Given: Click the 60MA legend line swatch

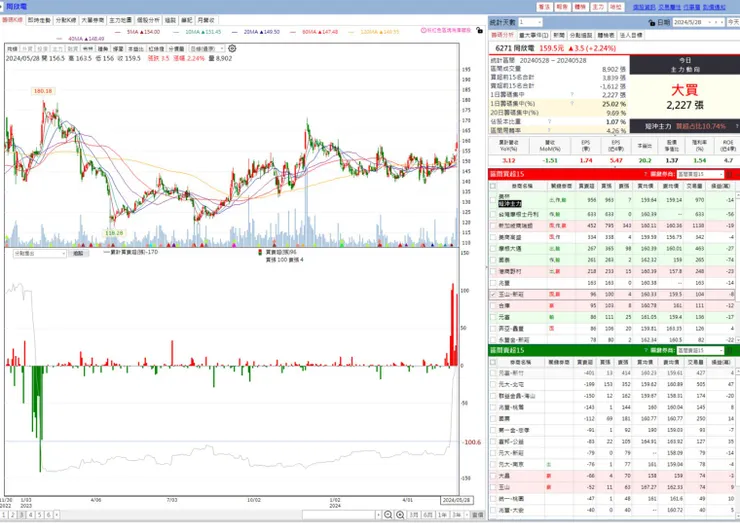Looking at the screenshot, I should coord(293,32).
